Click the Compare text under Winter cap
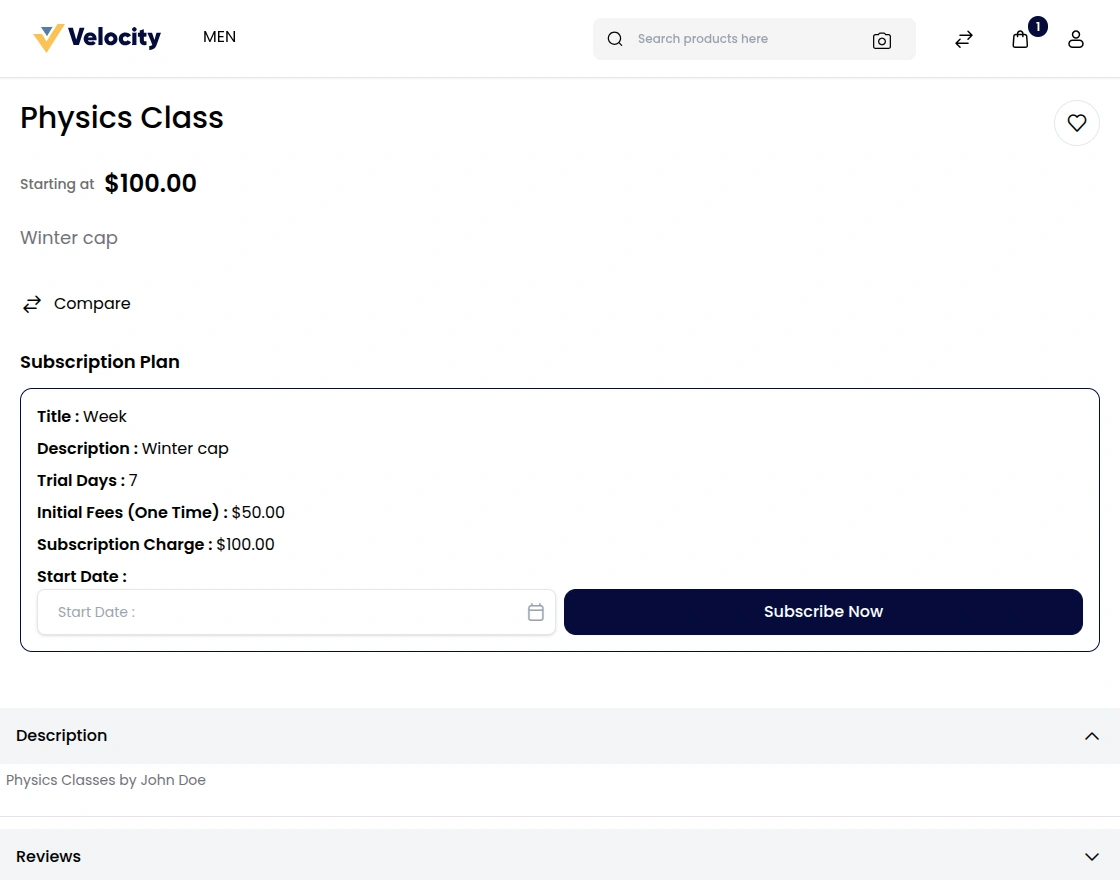The width and height of the screenshot is (1120, 880). tap(92, 304)
